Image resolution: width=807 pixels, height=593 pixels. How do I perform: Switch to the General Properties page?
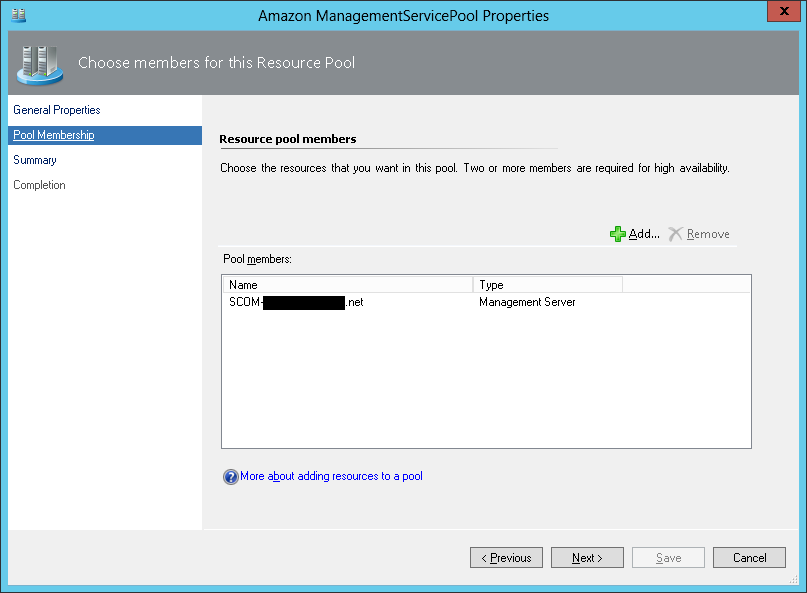57,110
